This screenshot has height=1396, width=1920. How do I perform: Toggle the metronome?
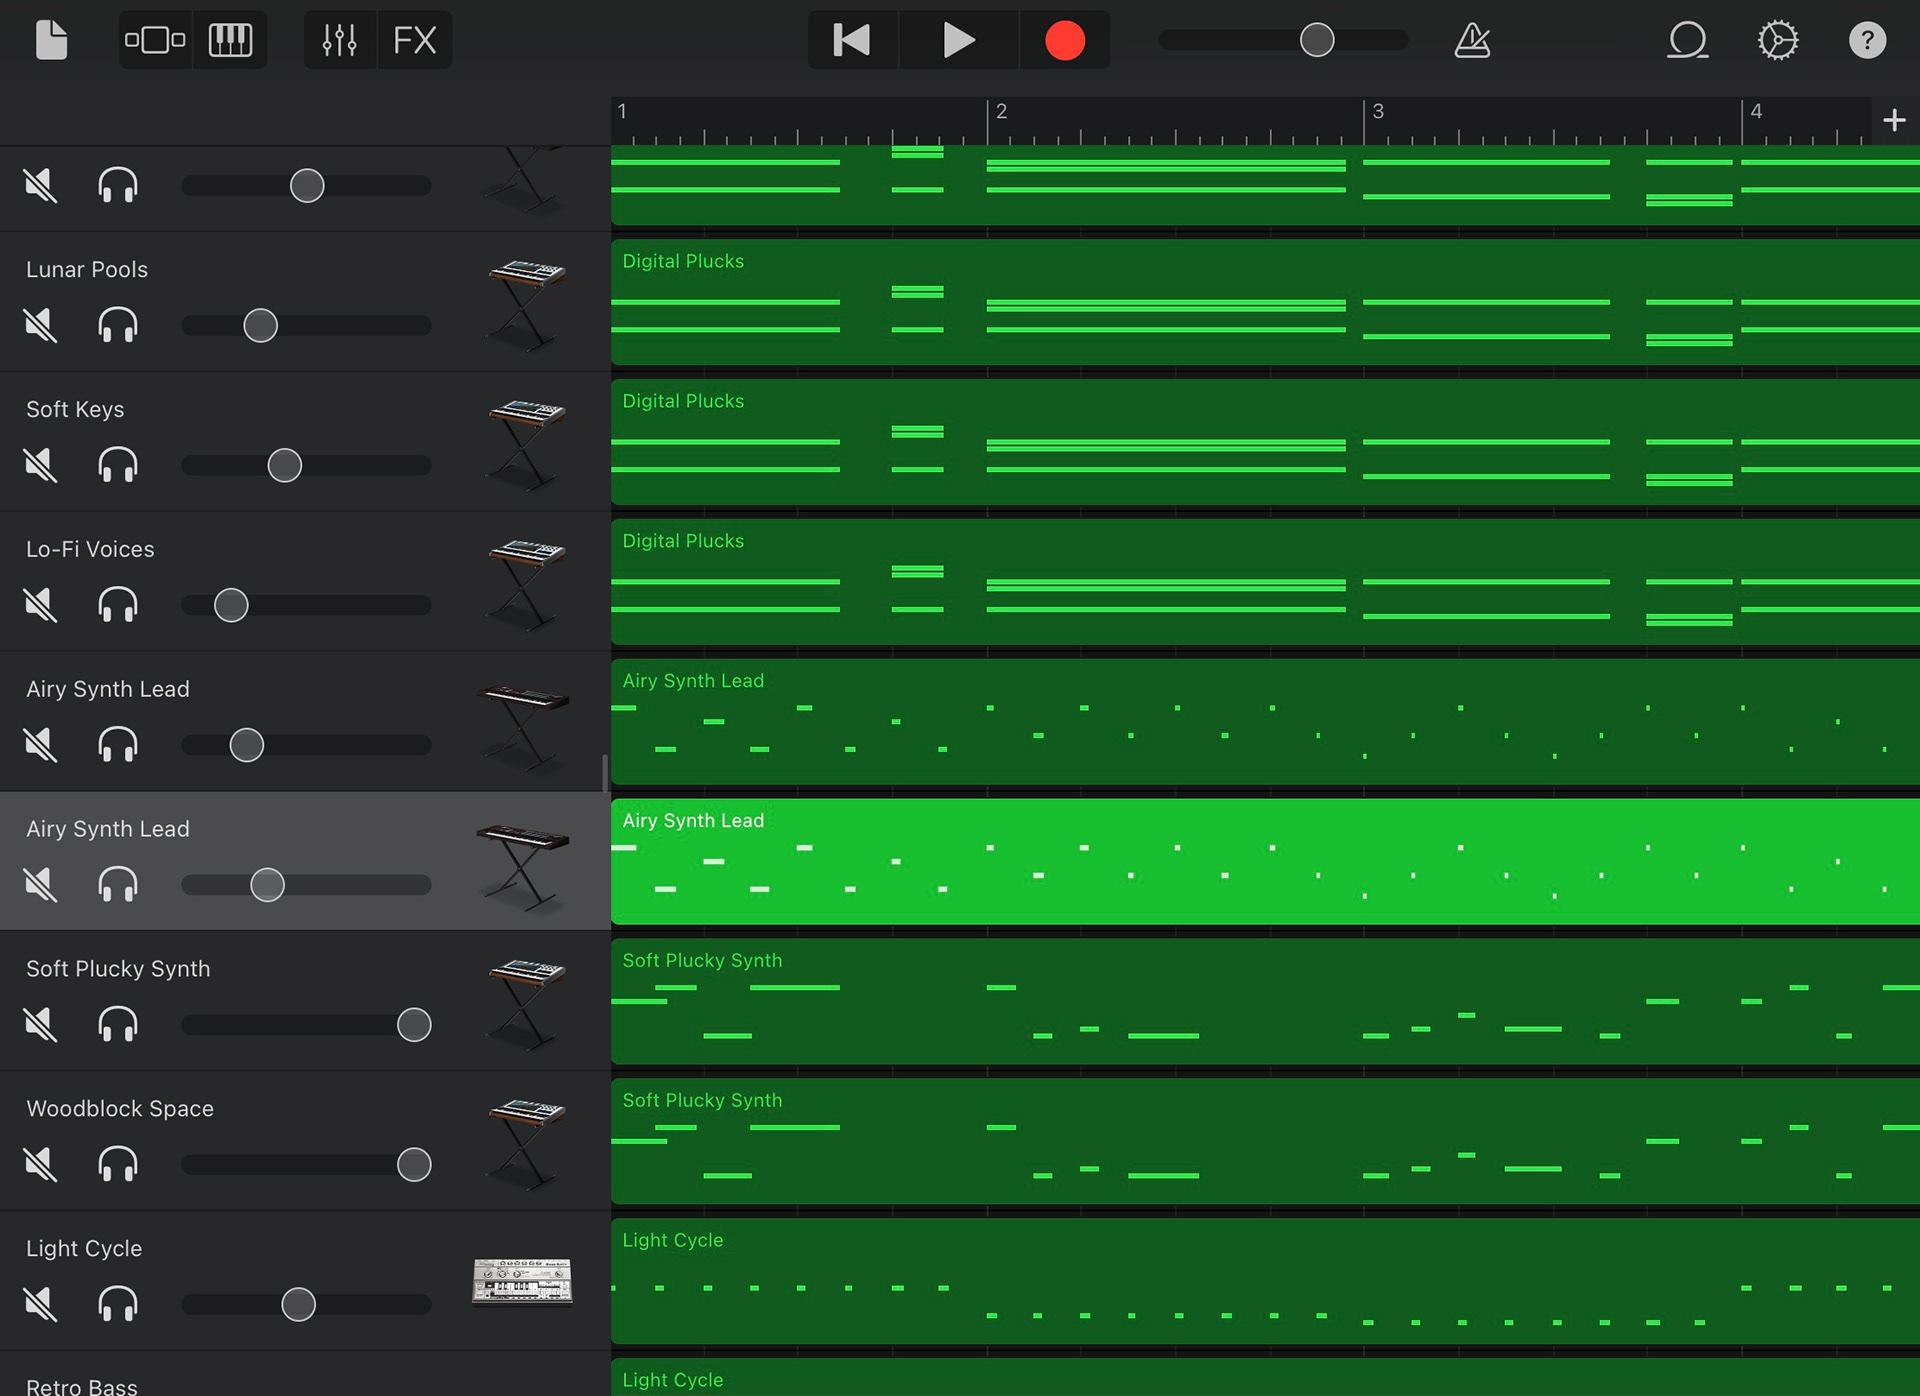(1472, 40)
